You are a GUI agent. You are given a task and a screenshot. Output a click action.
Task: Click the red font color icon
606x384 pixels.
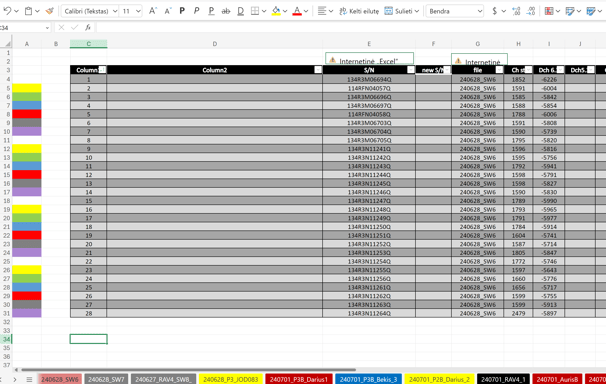pos(297,11)
